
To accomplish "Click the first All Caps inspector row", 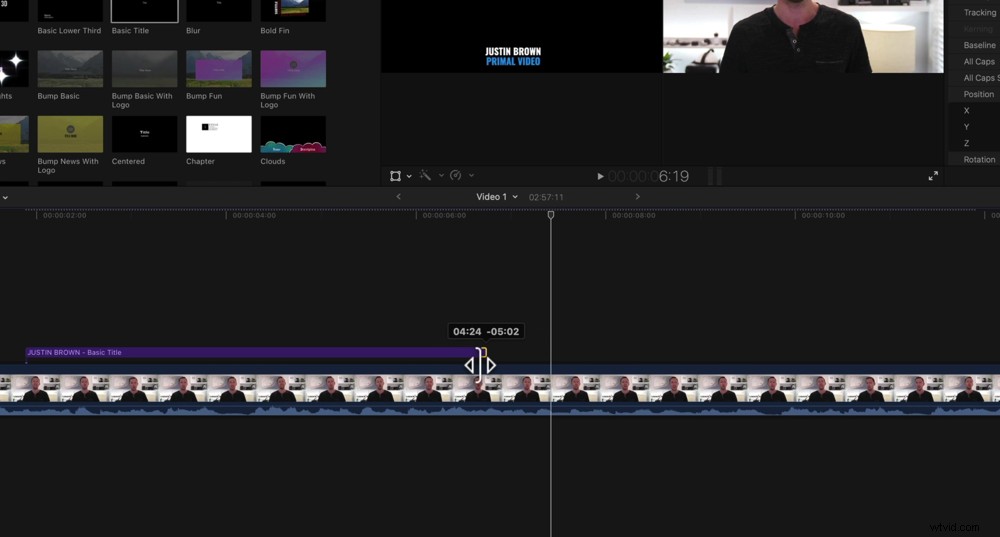I will click(978, 62).
